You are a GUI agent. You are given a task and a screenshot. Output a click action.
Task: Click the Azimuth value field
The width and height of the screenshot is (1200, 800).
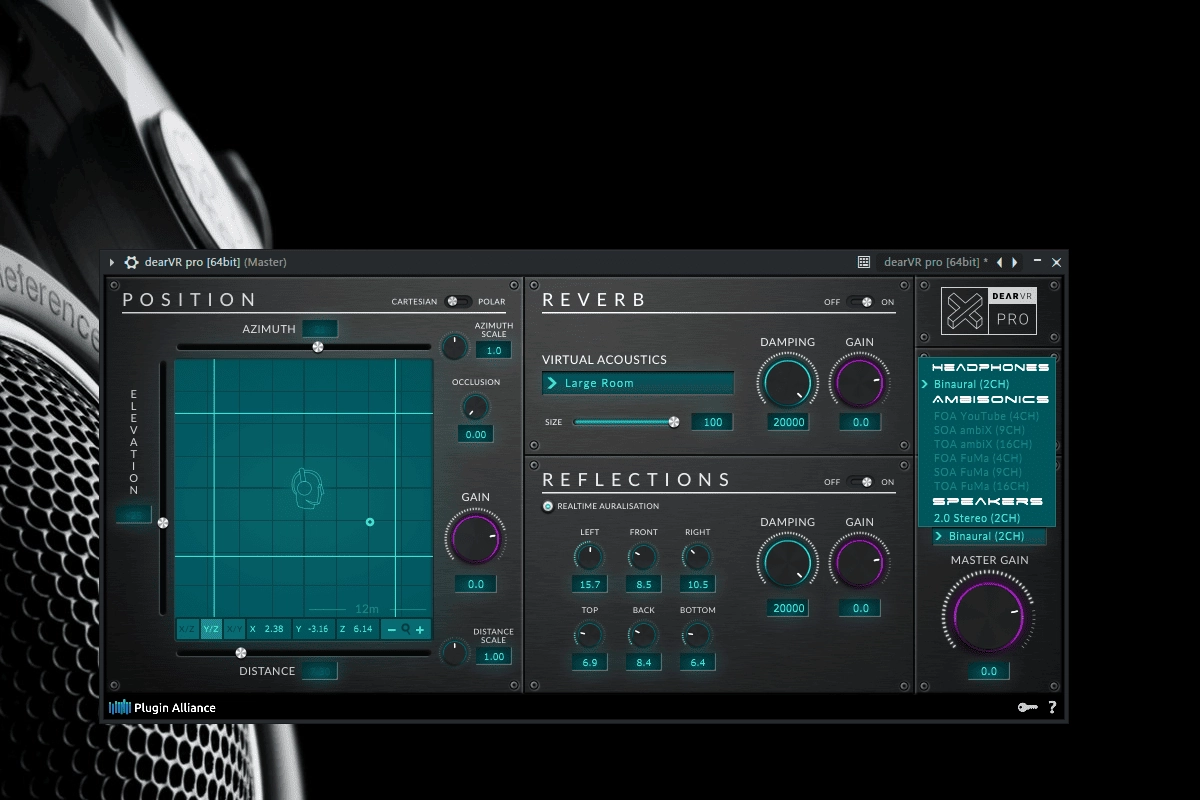click(x=320, y=329)
